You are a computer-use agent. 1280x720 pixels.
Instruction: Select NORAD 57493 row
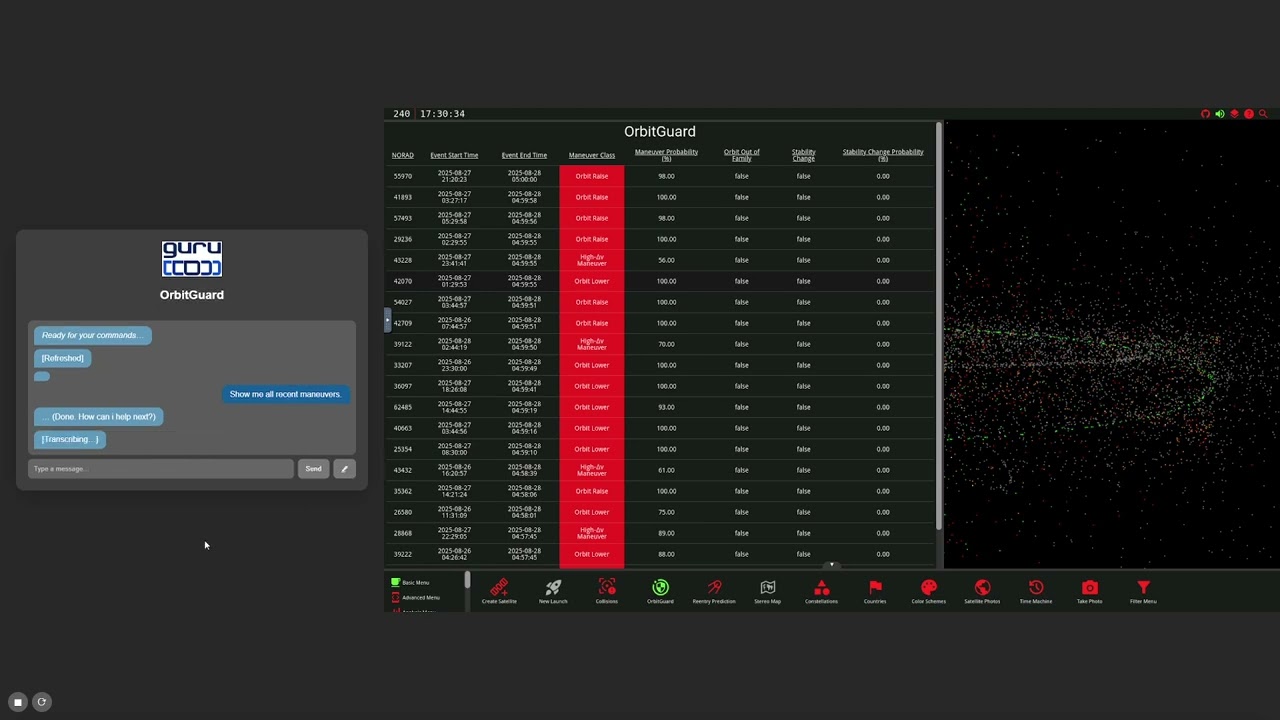click(662, 218)
